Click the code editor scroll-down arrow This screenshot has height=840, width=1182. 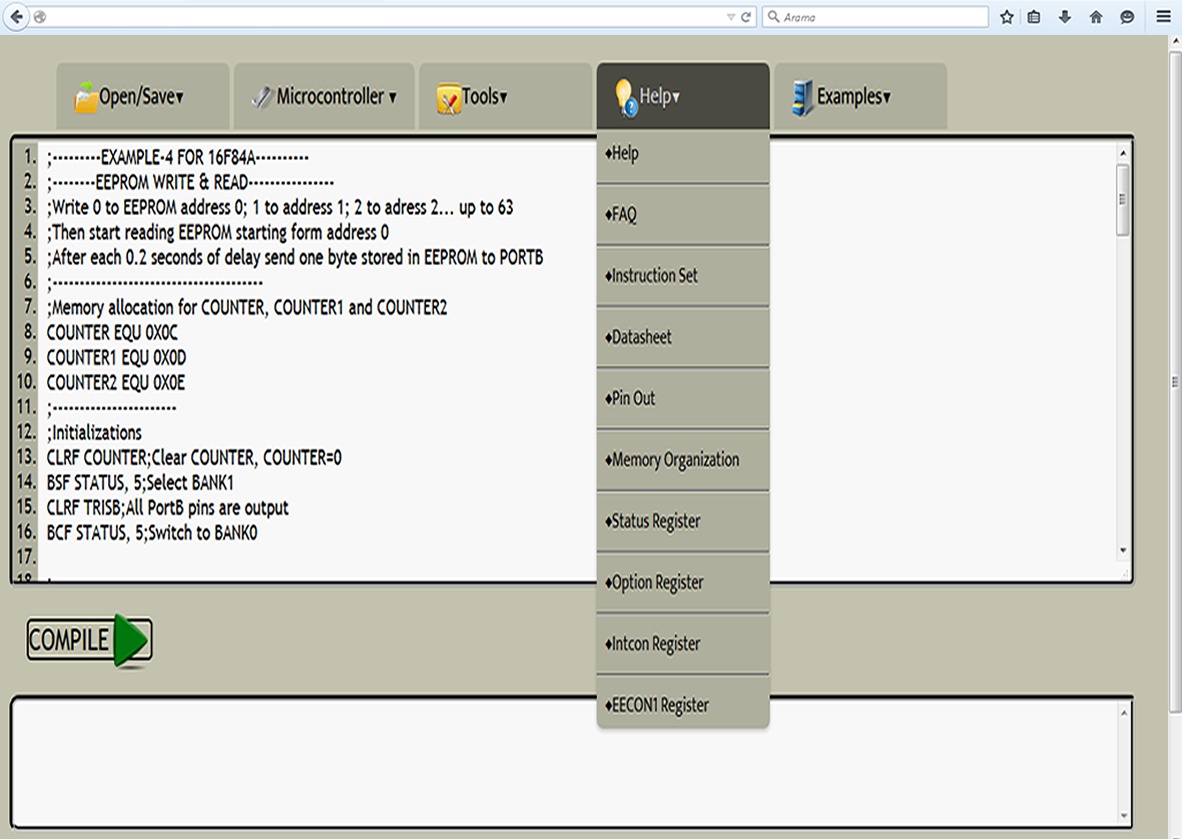pos(1123,550)
